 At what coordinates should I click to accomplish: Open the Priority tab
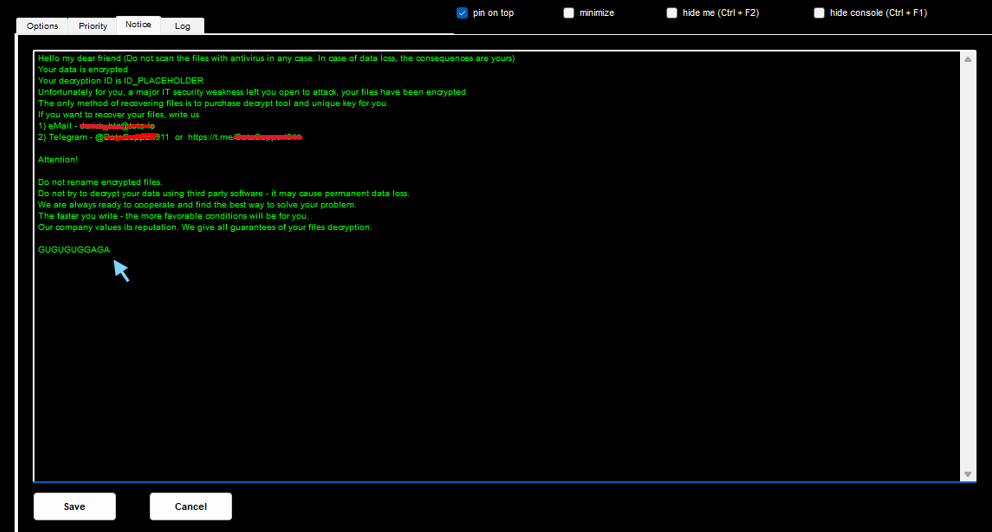point(93,26)
